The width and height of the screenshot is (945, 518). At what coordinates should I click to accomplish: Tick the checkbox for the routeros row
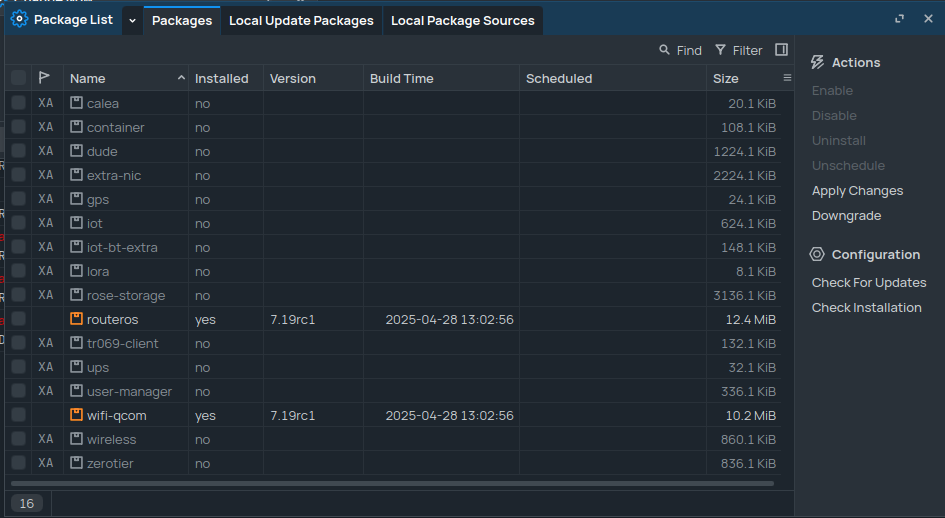click(18, 319)
